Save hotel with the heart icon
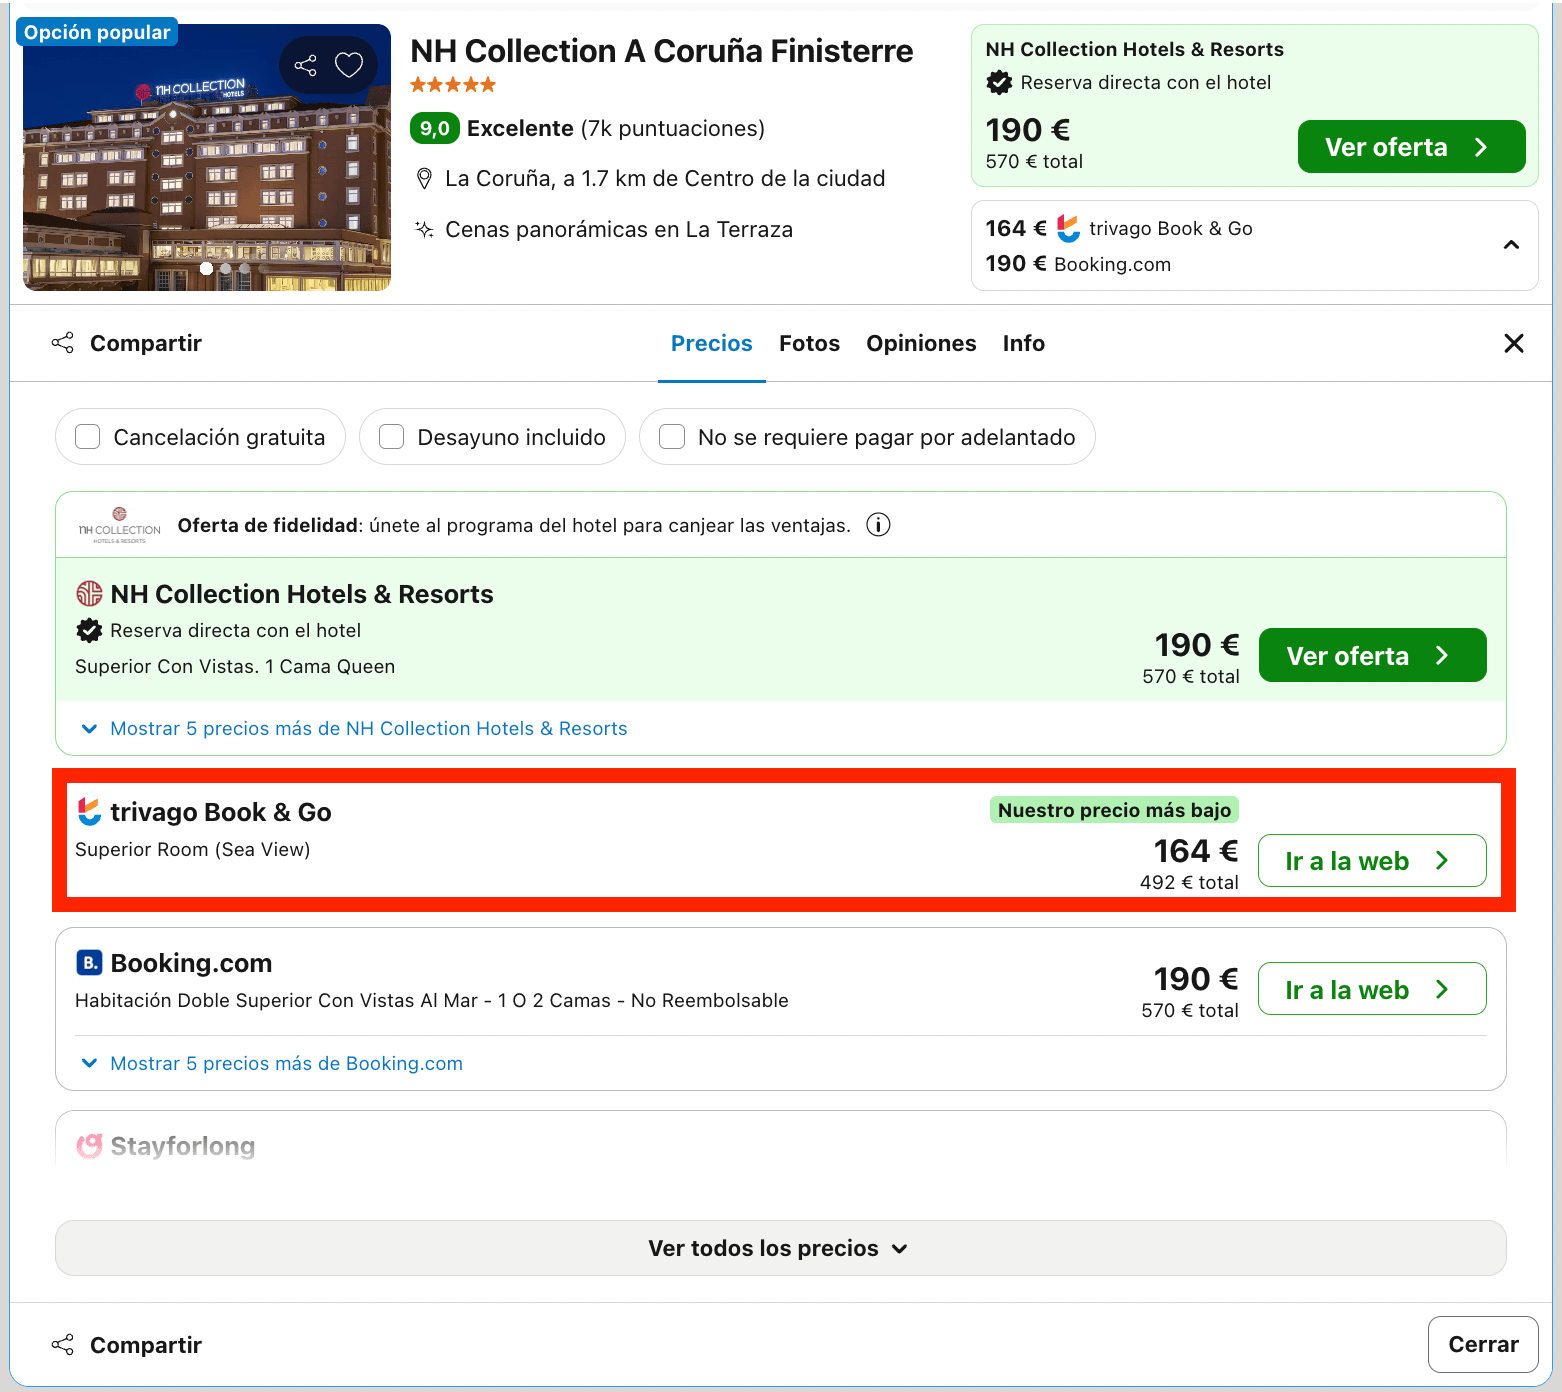The width and height of the screenshot is (1562, 1392). [349, 66]
